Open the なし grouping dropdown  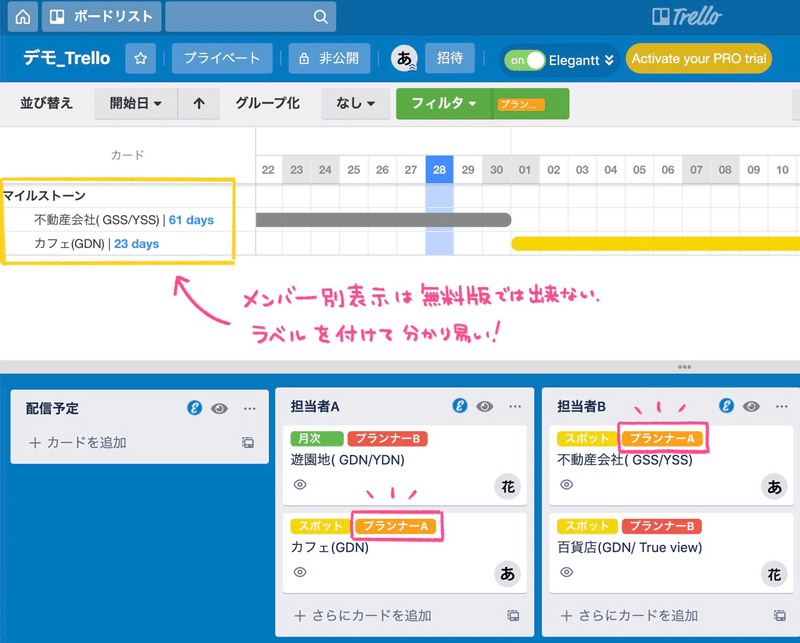coord(356,103)
